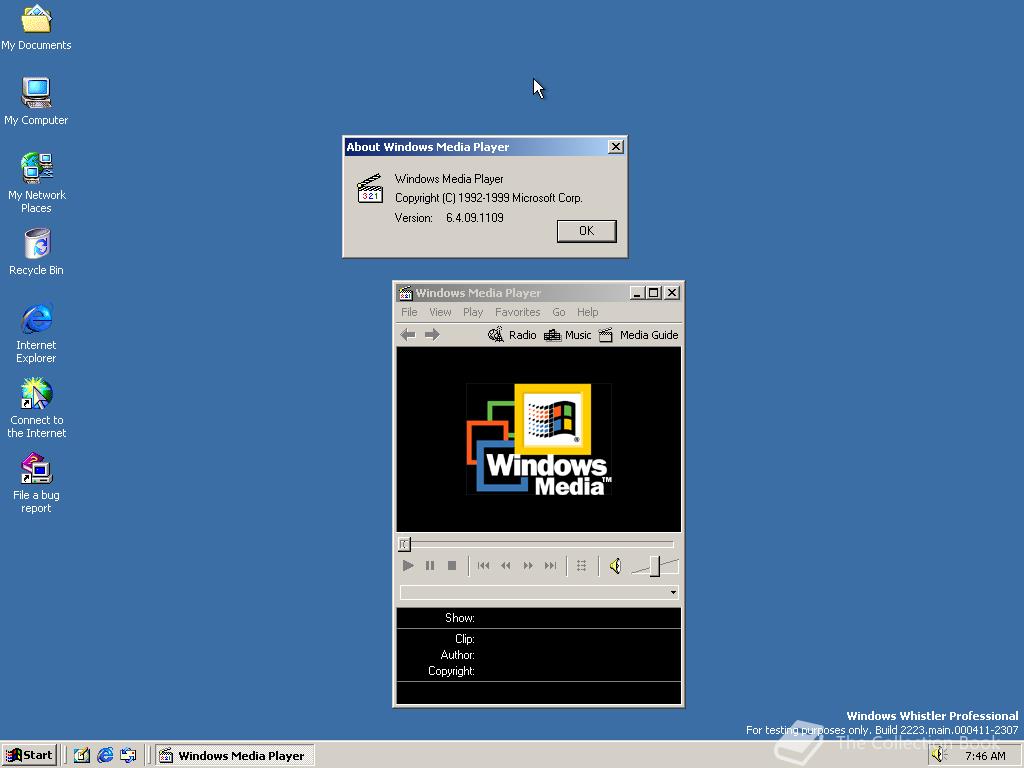Open the Radio toolbar button
The image size is (1024, 768).
click(512, 335)
